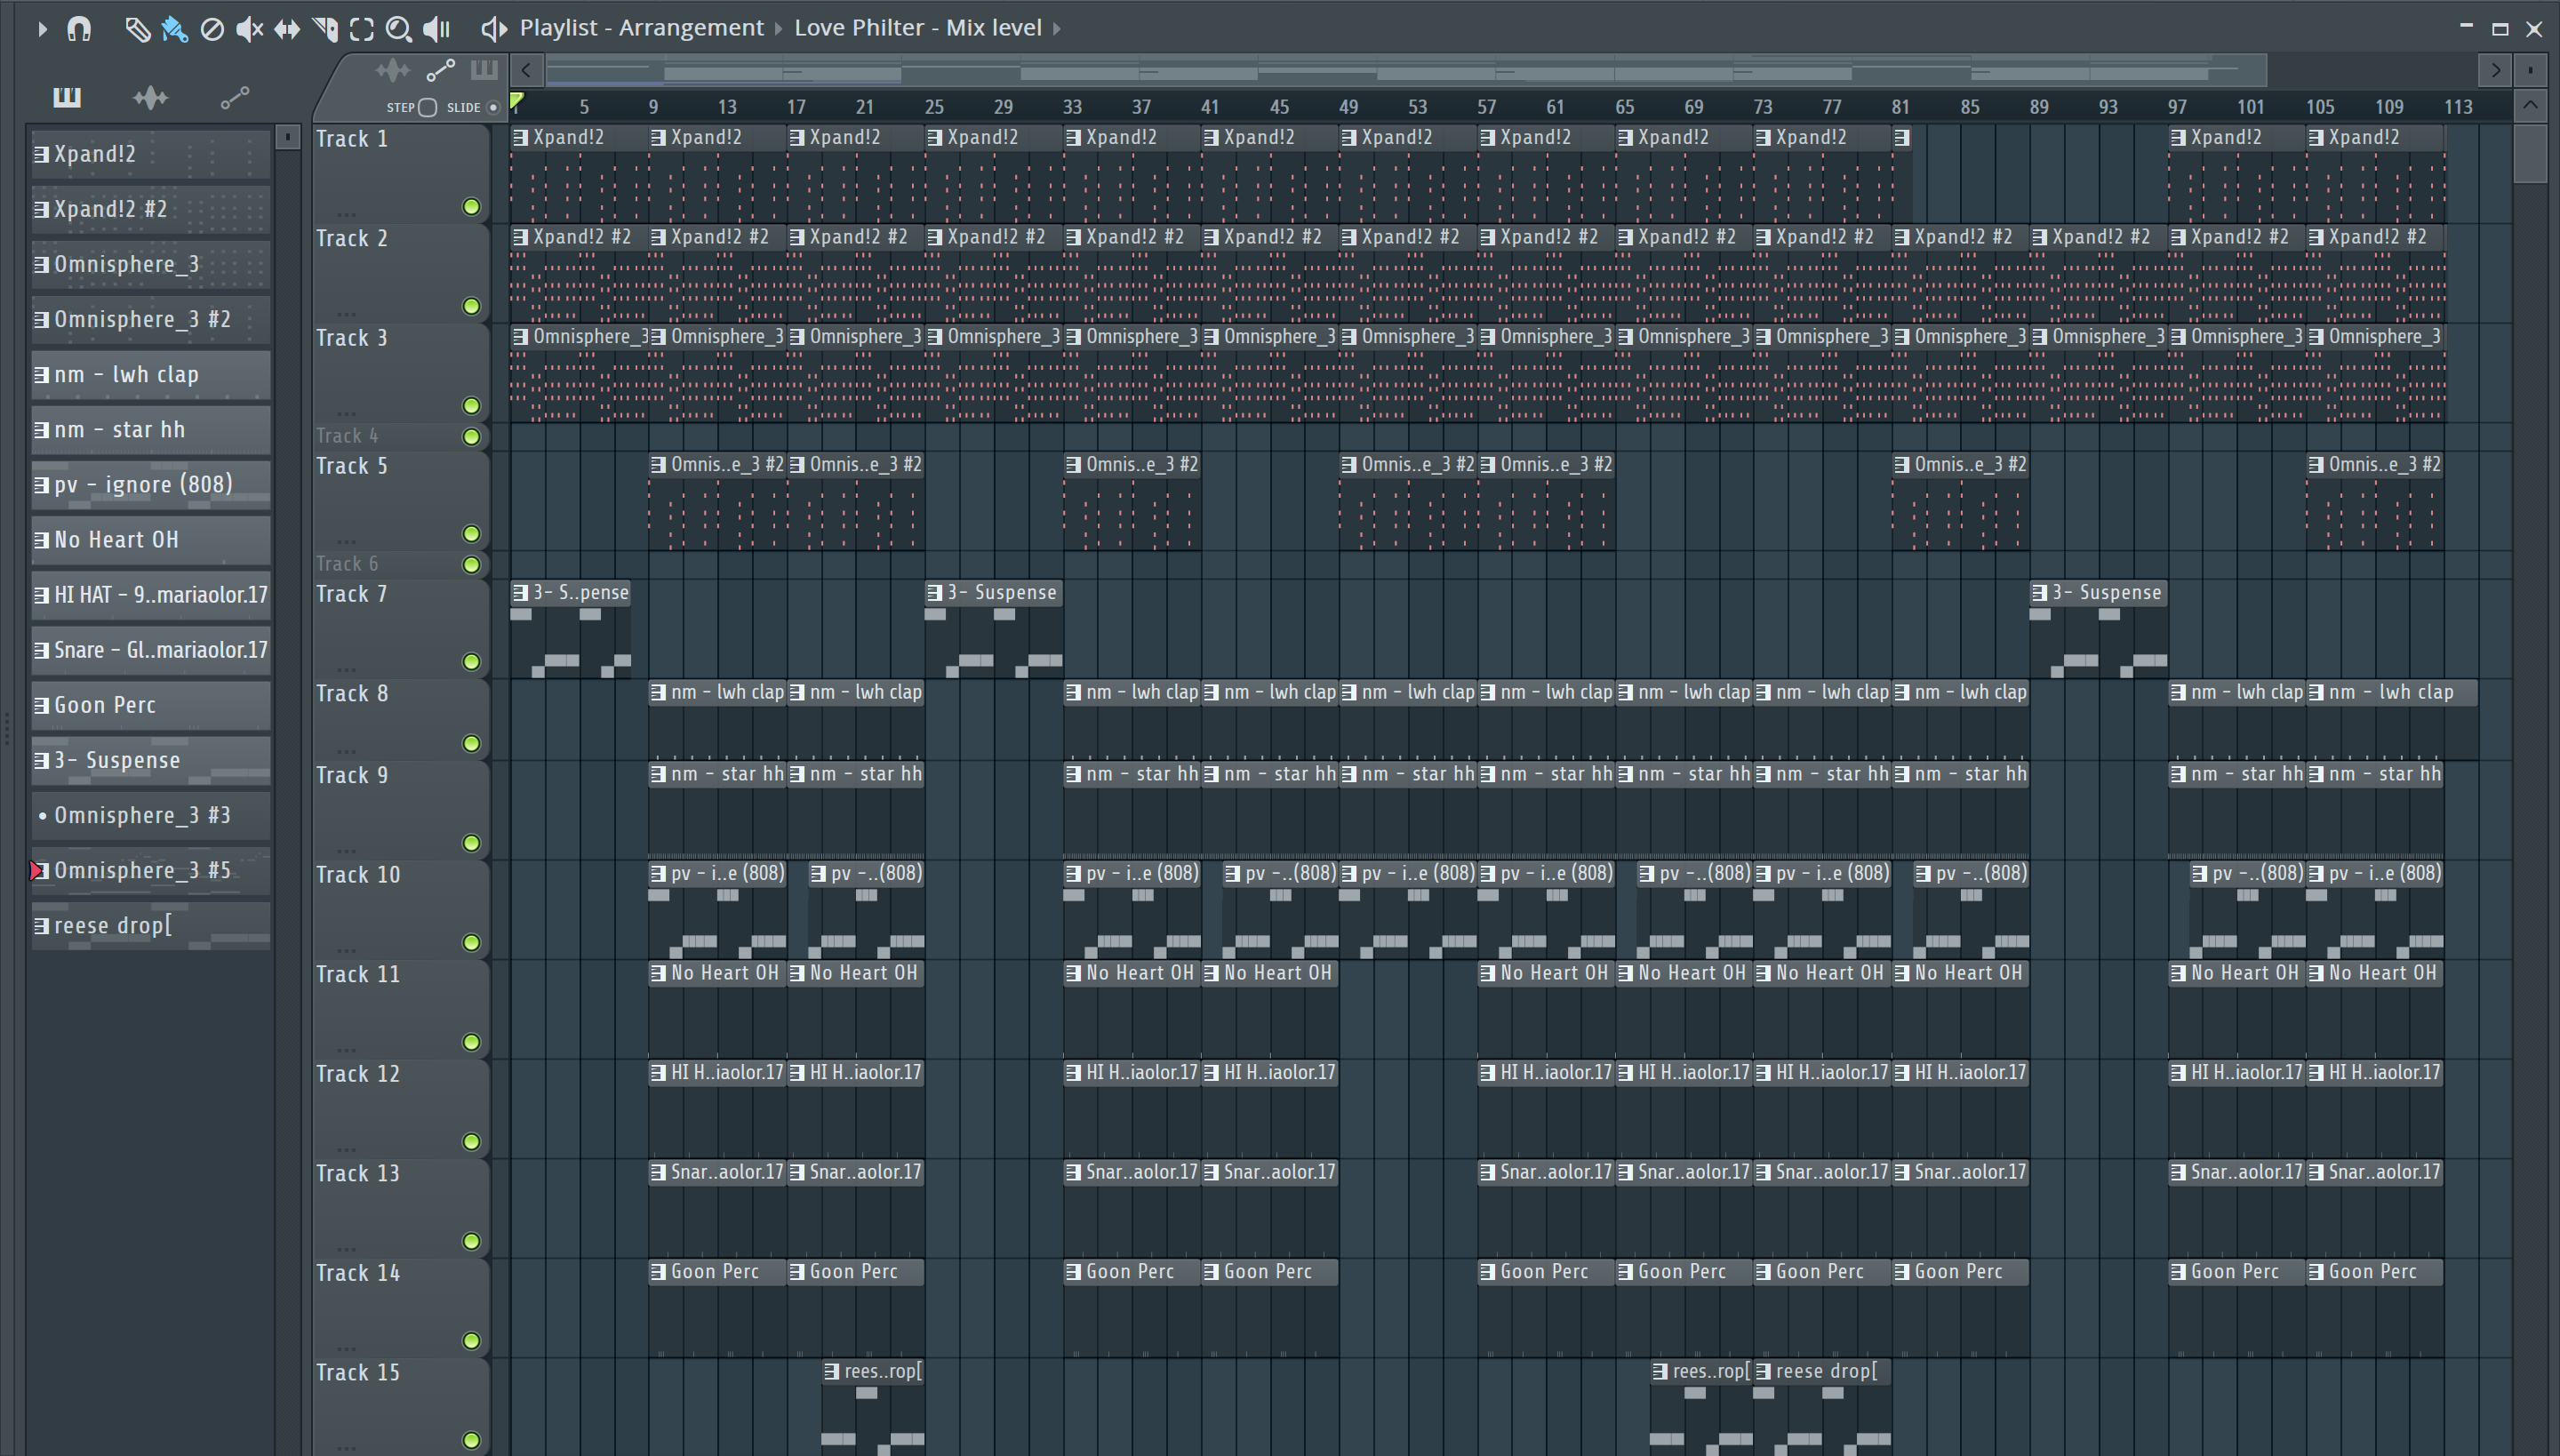
Task: Open the playlist options menu arrow
Action: click(42, 29)
